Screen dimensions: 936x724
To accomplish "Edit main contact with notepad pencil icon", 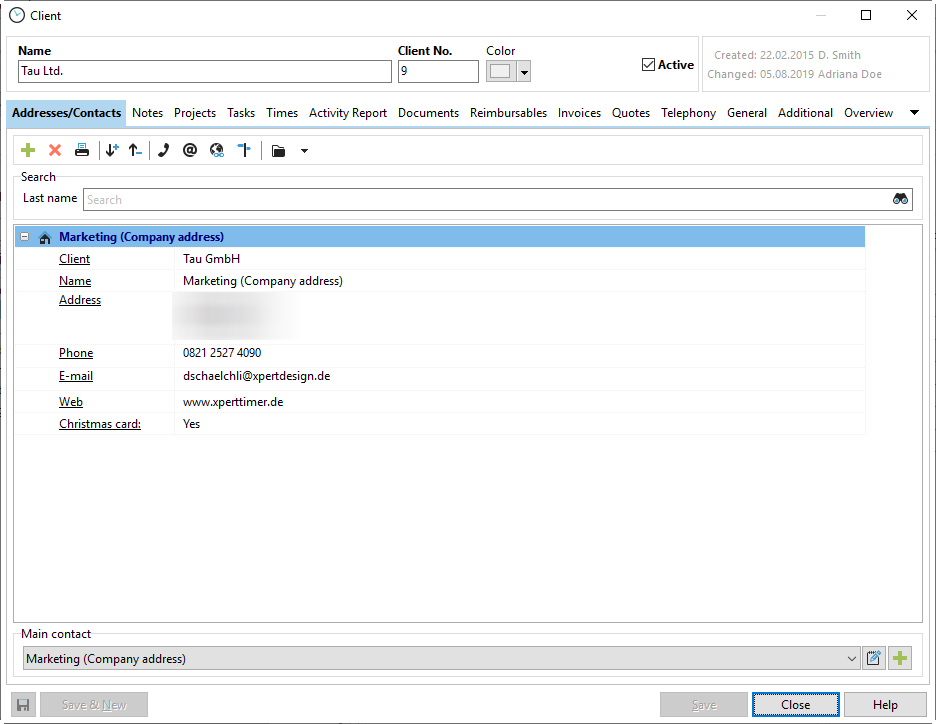I will pos(874,658).
